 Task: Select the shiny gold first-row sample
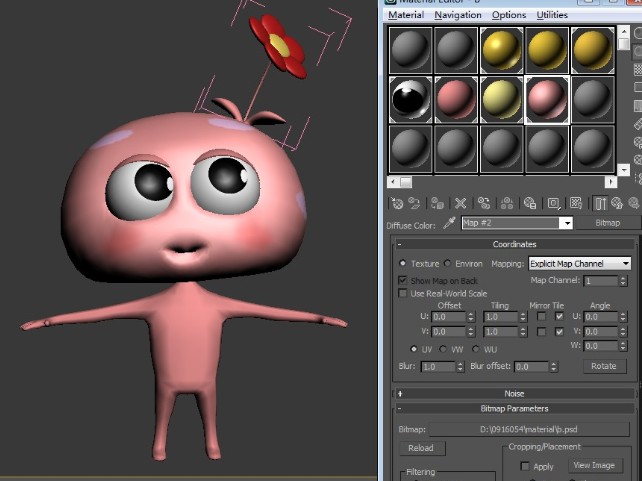pos(501,50)
